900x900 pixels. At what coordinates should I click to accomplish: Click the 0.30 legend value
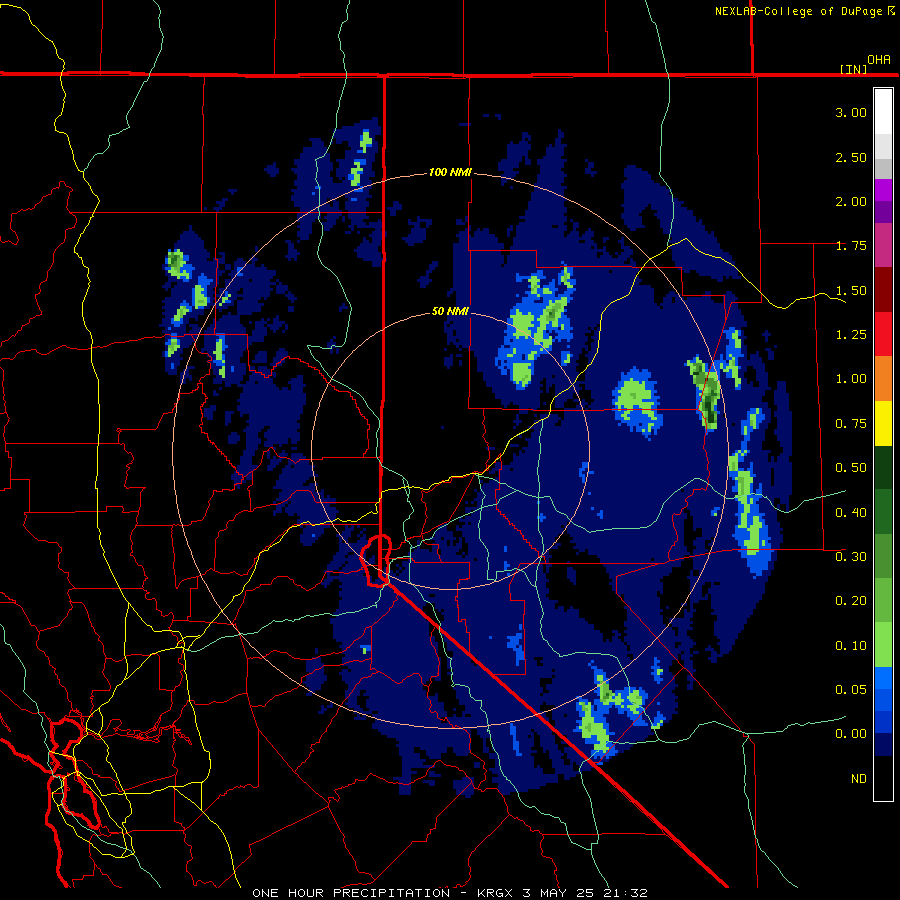851,557
